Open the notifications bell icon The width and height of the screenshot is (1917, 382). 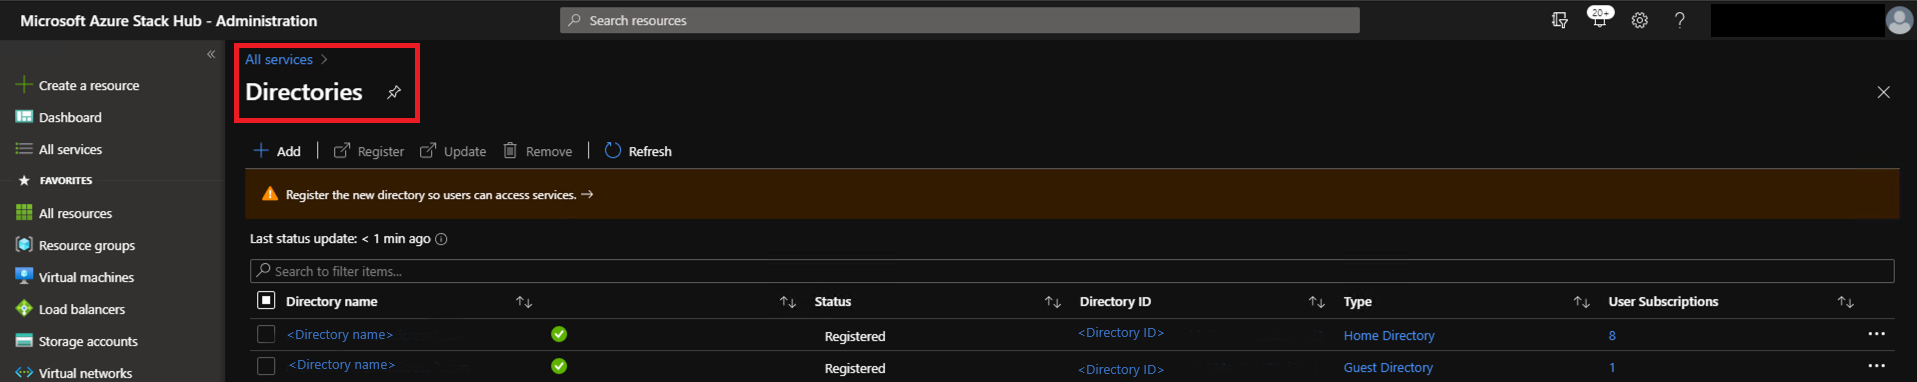[1600, 19]
